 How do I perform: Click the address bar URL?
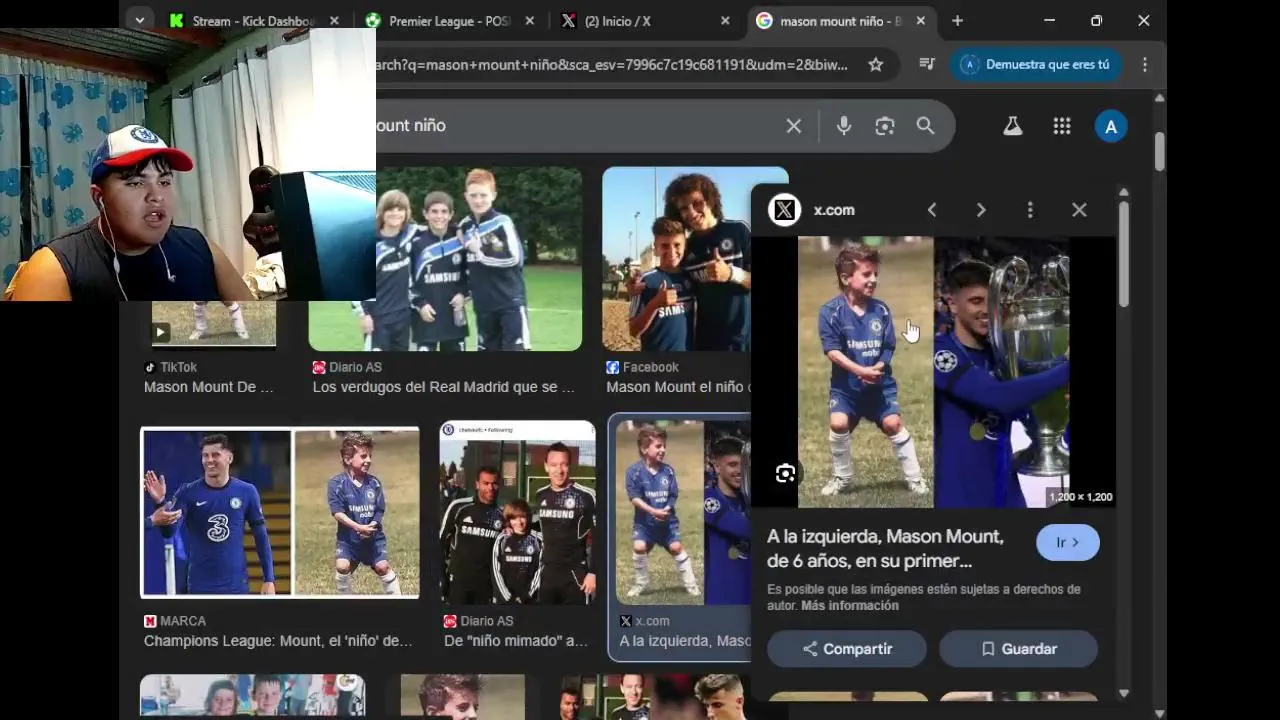point(612,65)
